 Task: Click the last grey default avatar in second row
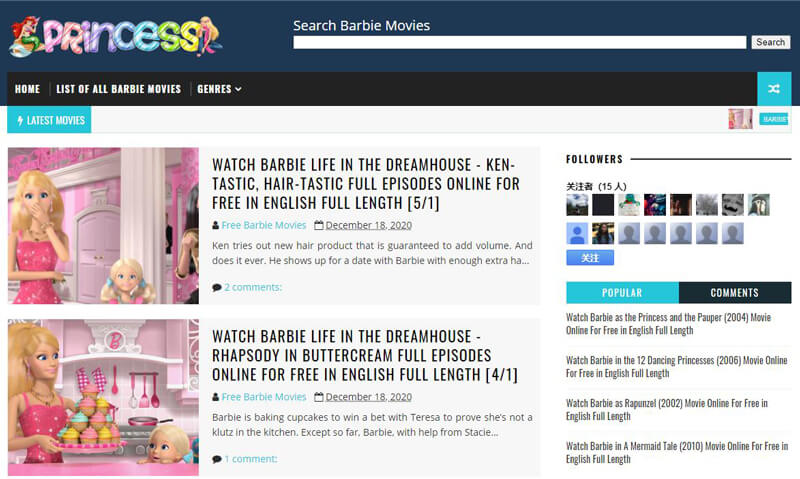733,234
